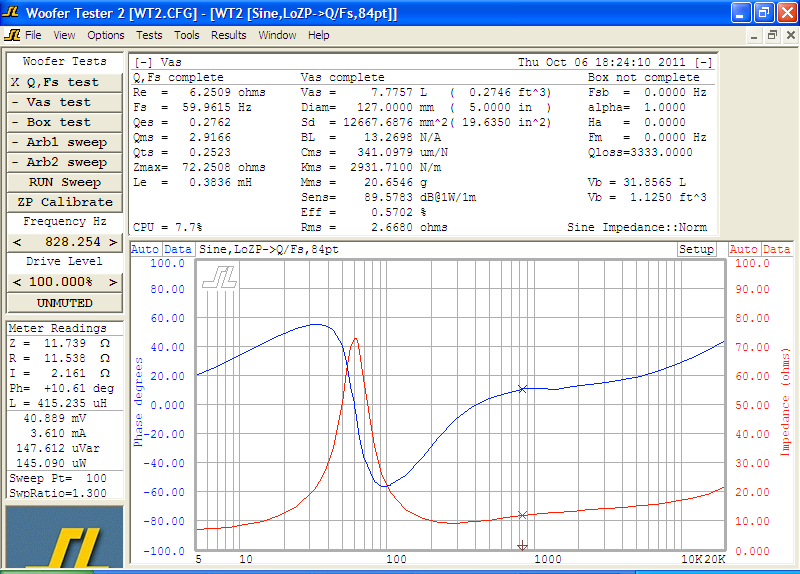Decrease frequency with the left arrow
The height and width of the screenshot is (574, 800).
(17, 242)
